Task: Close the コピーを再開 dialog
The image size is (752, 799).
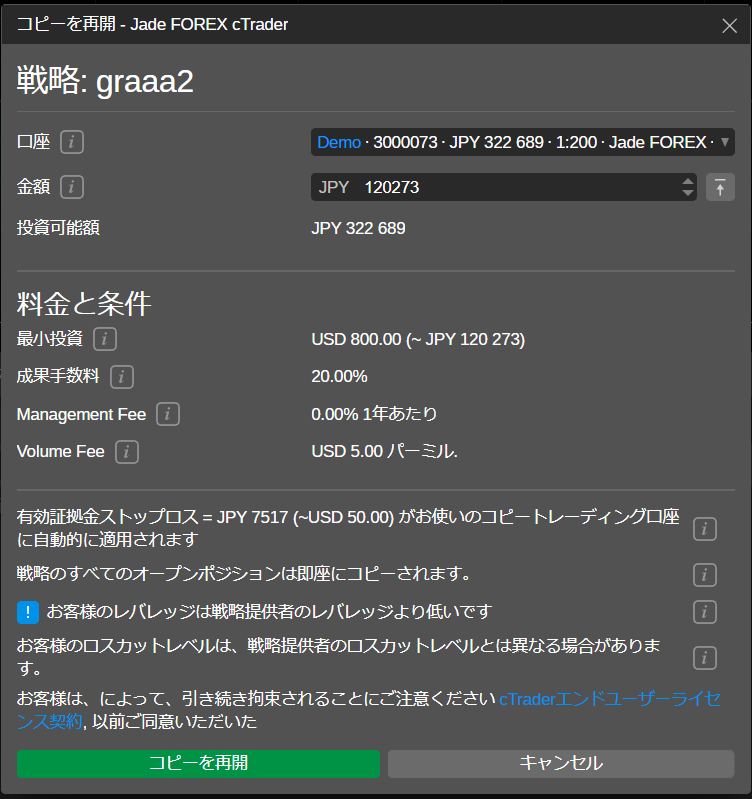Action: coord(729,25)
